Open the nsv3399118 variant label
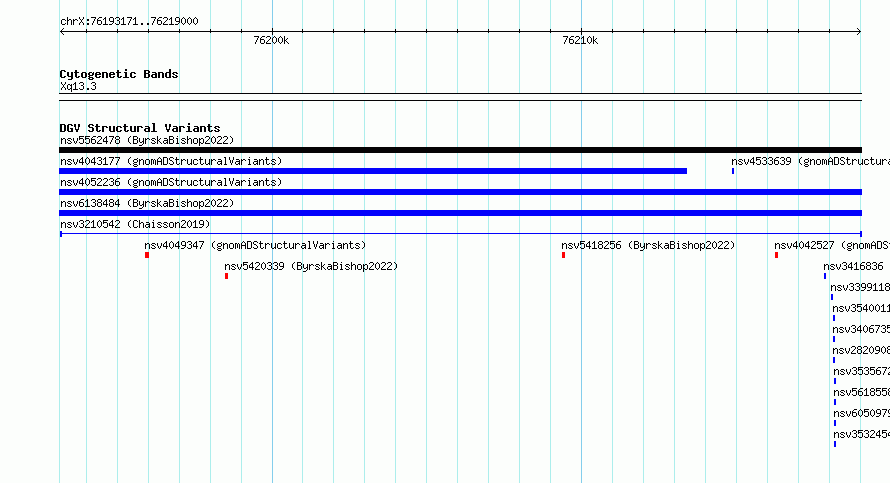Viewport: 890px width, 483px height. (860, 287)
